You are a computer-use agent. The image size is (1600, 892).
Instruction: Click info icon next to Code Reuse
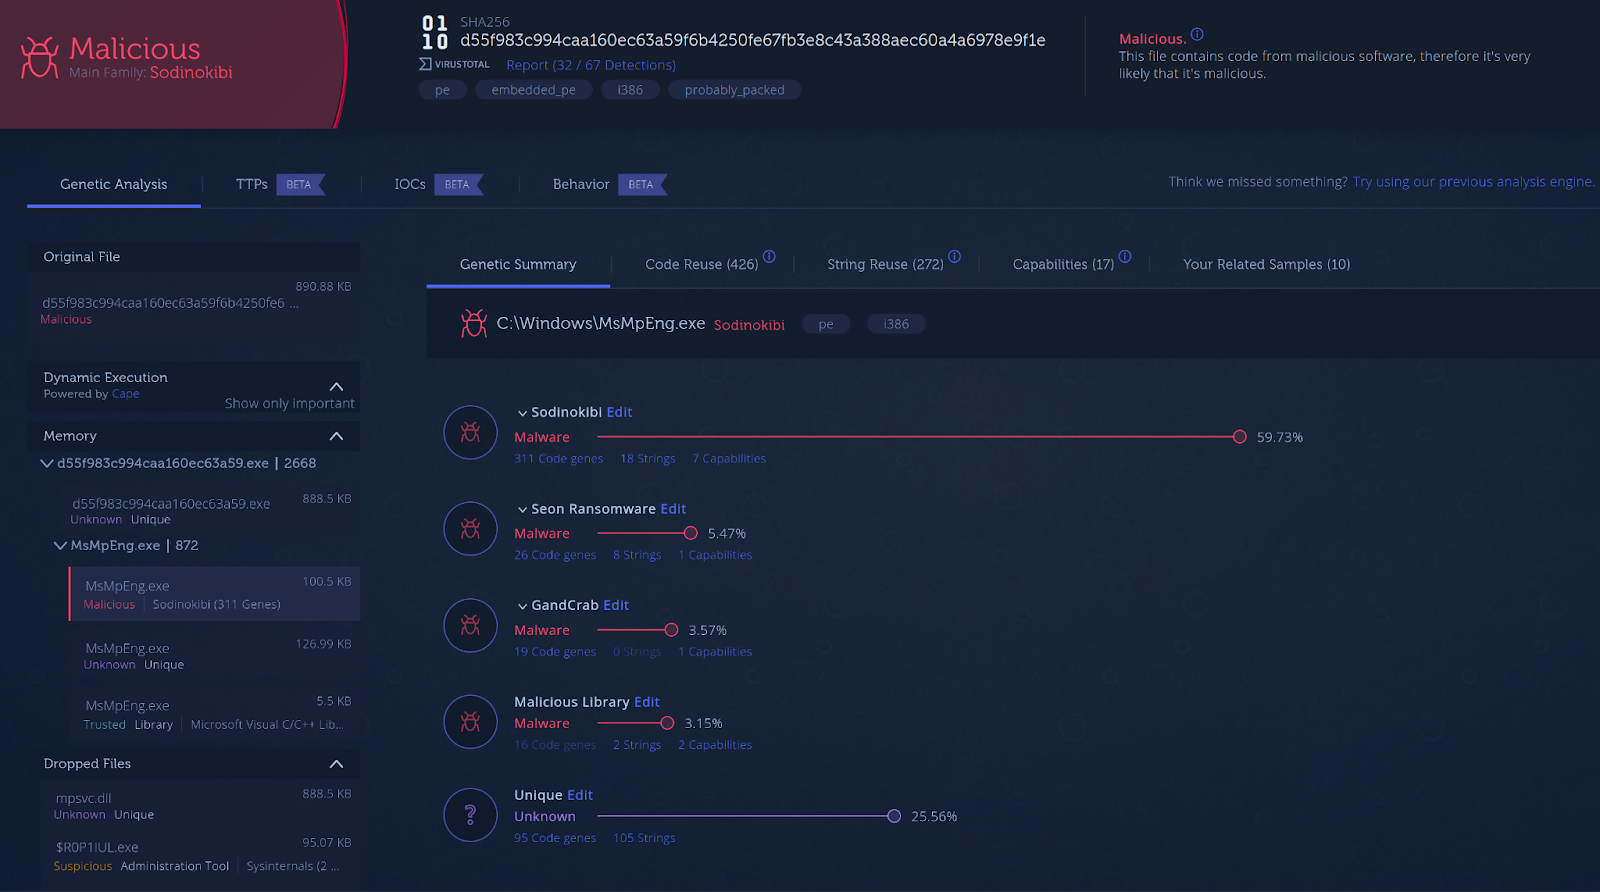tap(769, 257)
